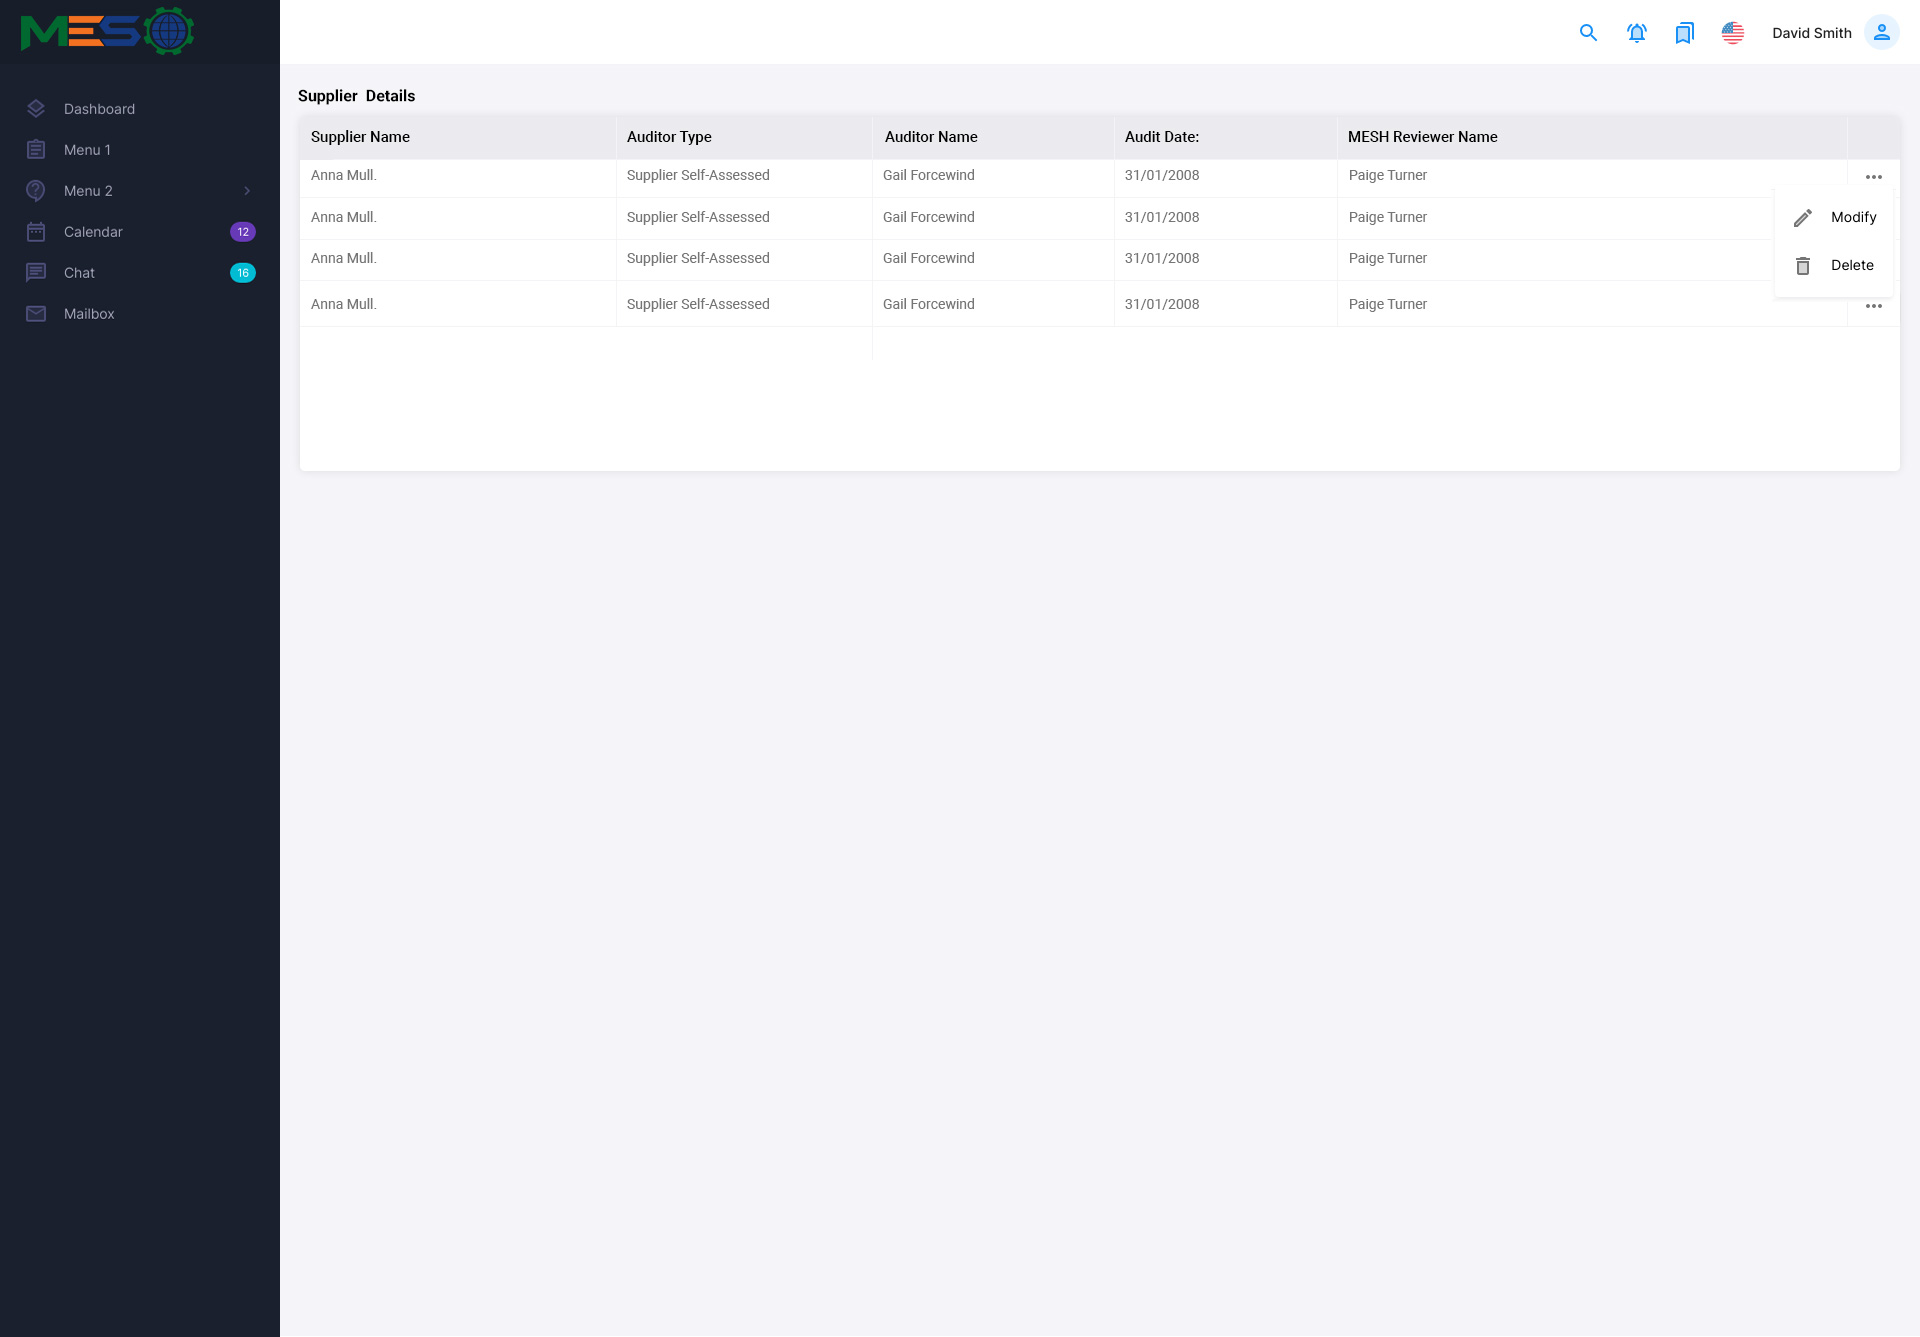Click the Supplier Name column header

(360, 137)
